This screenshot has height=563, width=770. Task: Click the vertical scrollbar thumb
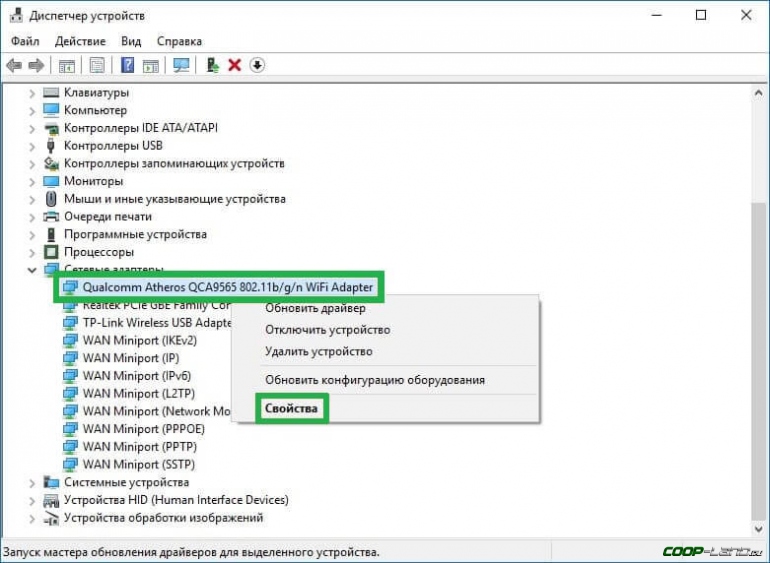click(x=758, y=361)
